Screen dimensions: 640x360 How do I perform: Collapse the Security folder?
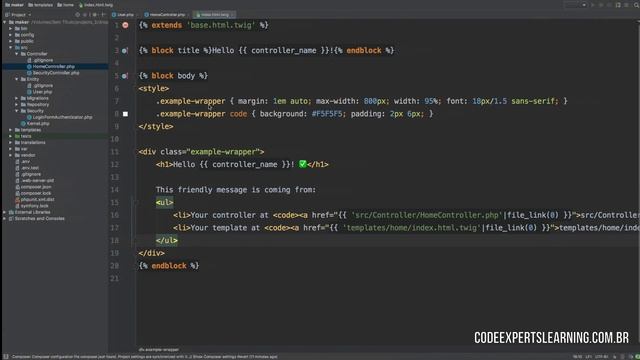[x=17, y=111]
